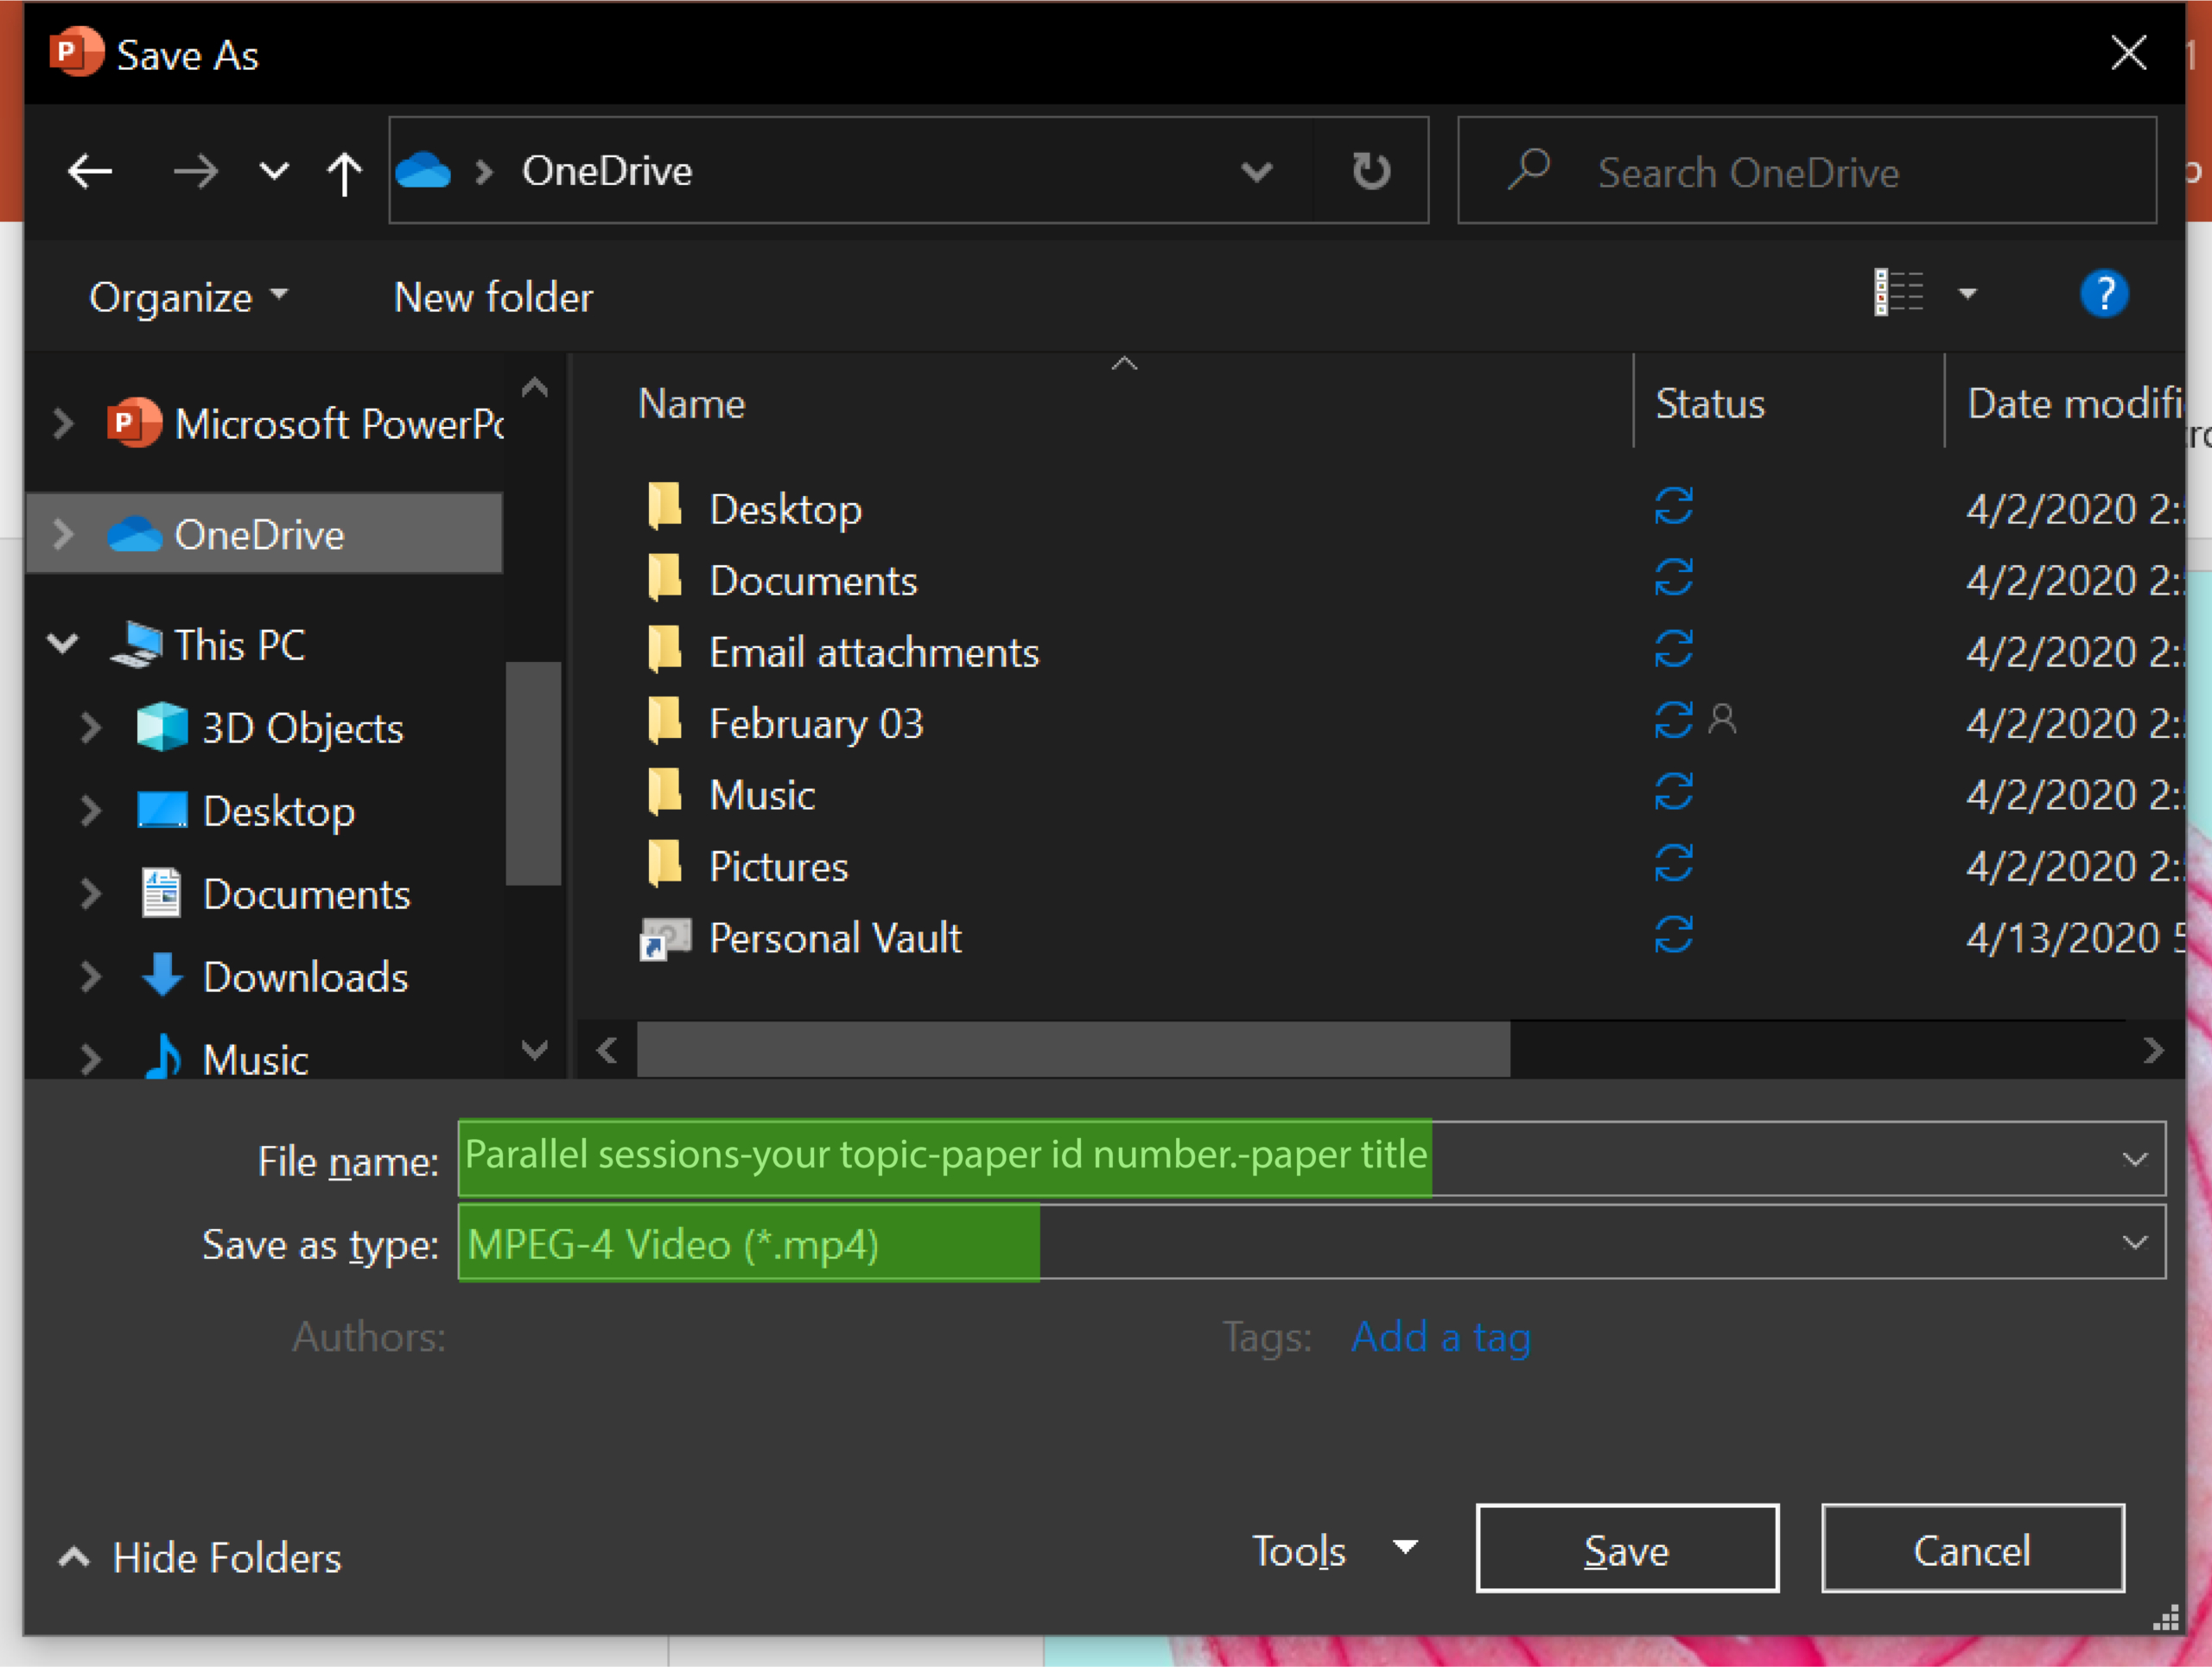
Task: Click the horizontal scrollbar thumb
Action: click(x=1072, y=1050)
